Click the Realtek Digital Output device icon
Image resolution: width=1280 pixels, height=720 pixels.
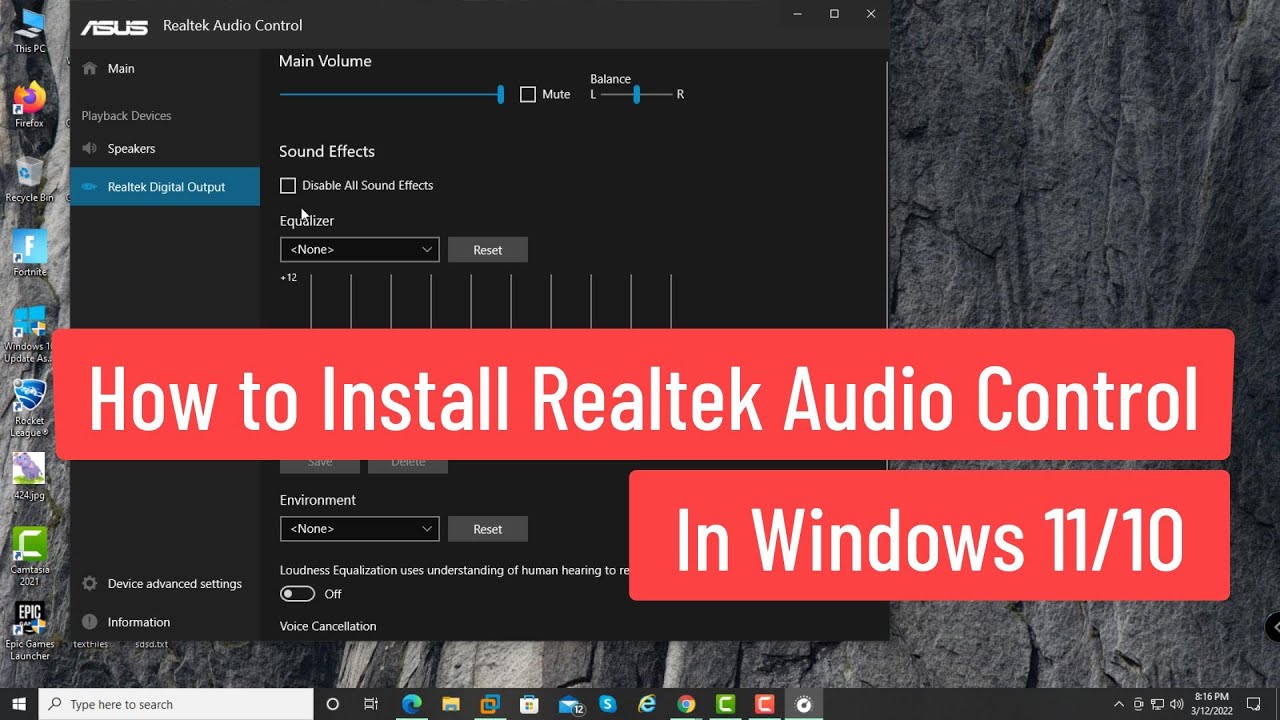coord(89,186)
